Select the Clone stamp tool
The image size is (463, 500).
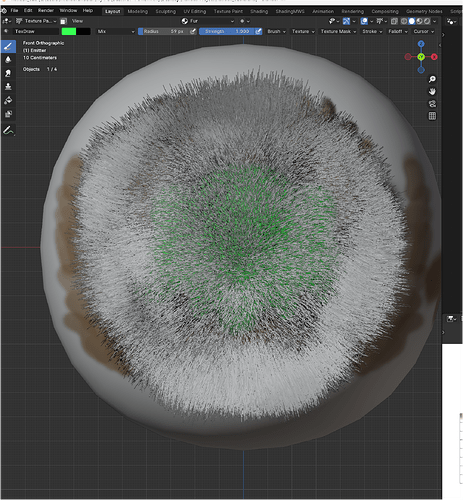[x=8, y=87]
